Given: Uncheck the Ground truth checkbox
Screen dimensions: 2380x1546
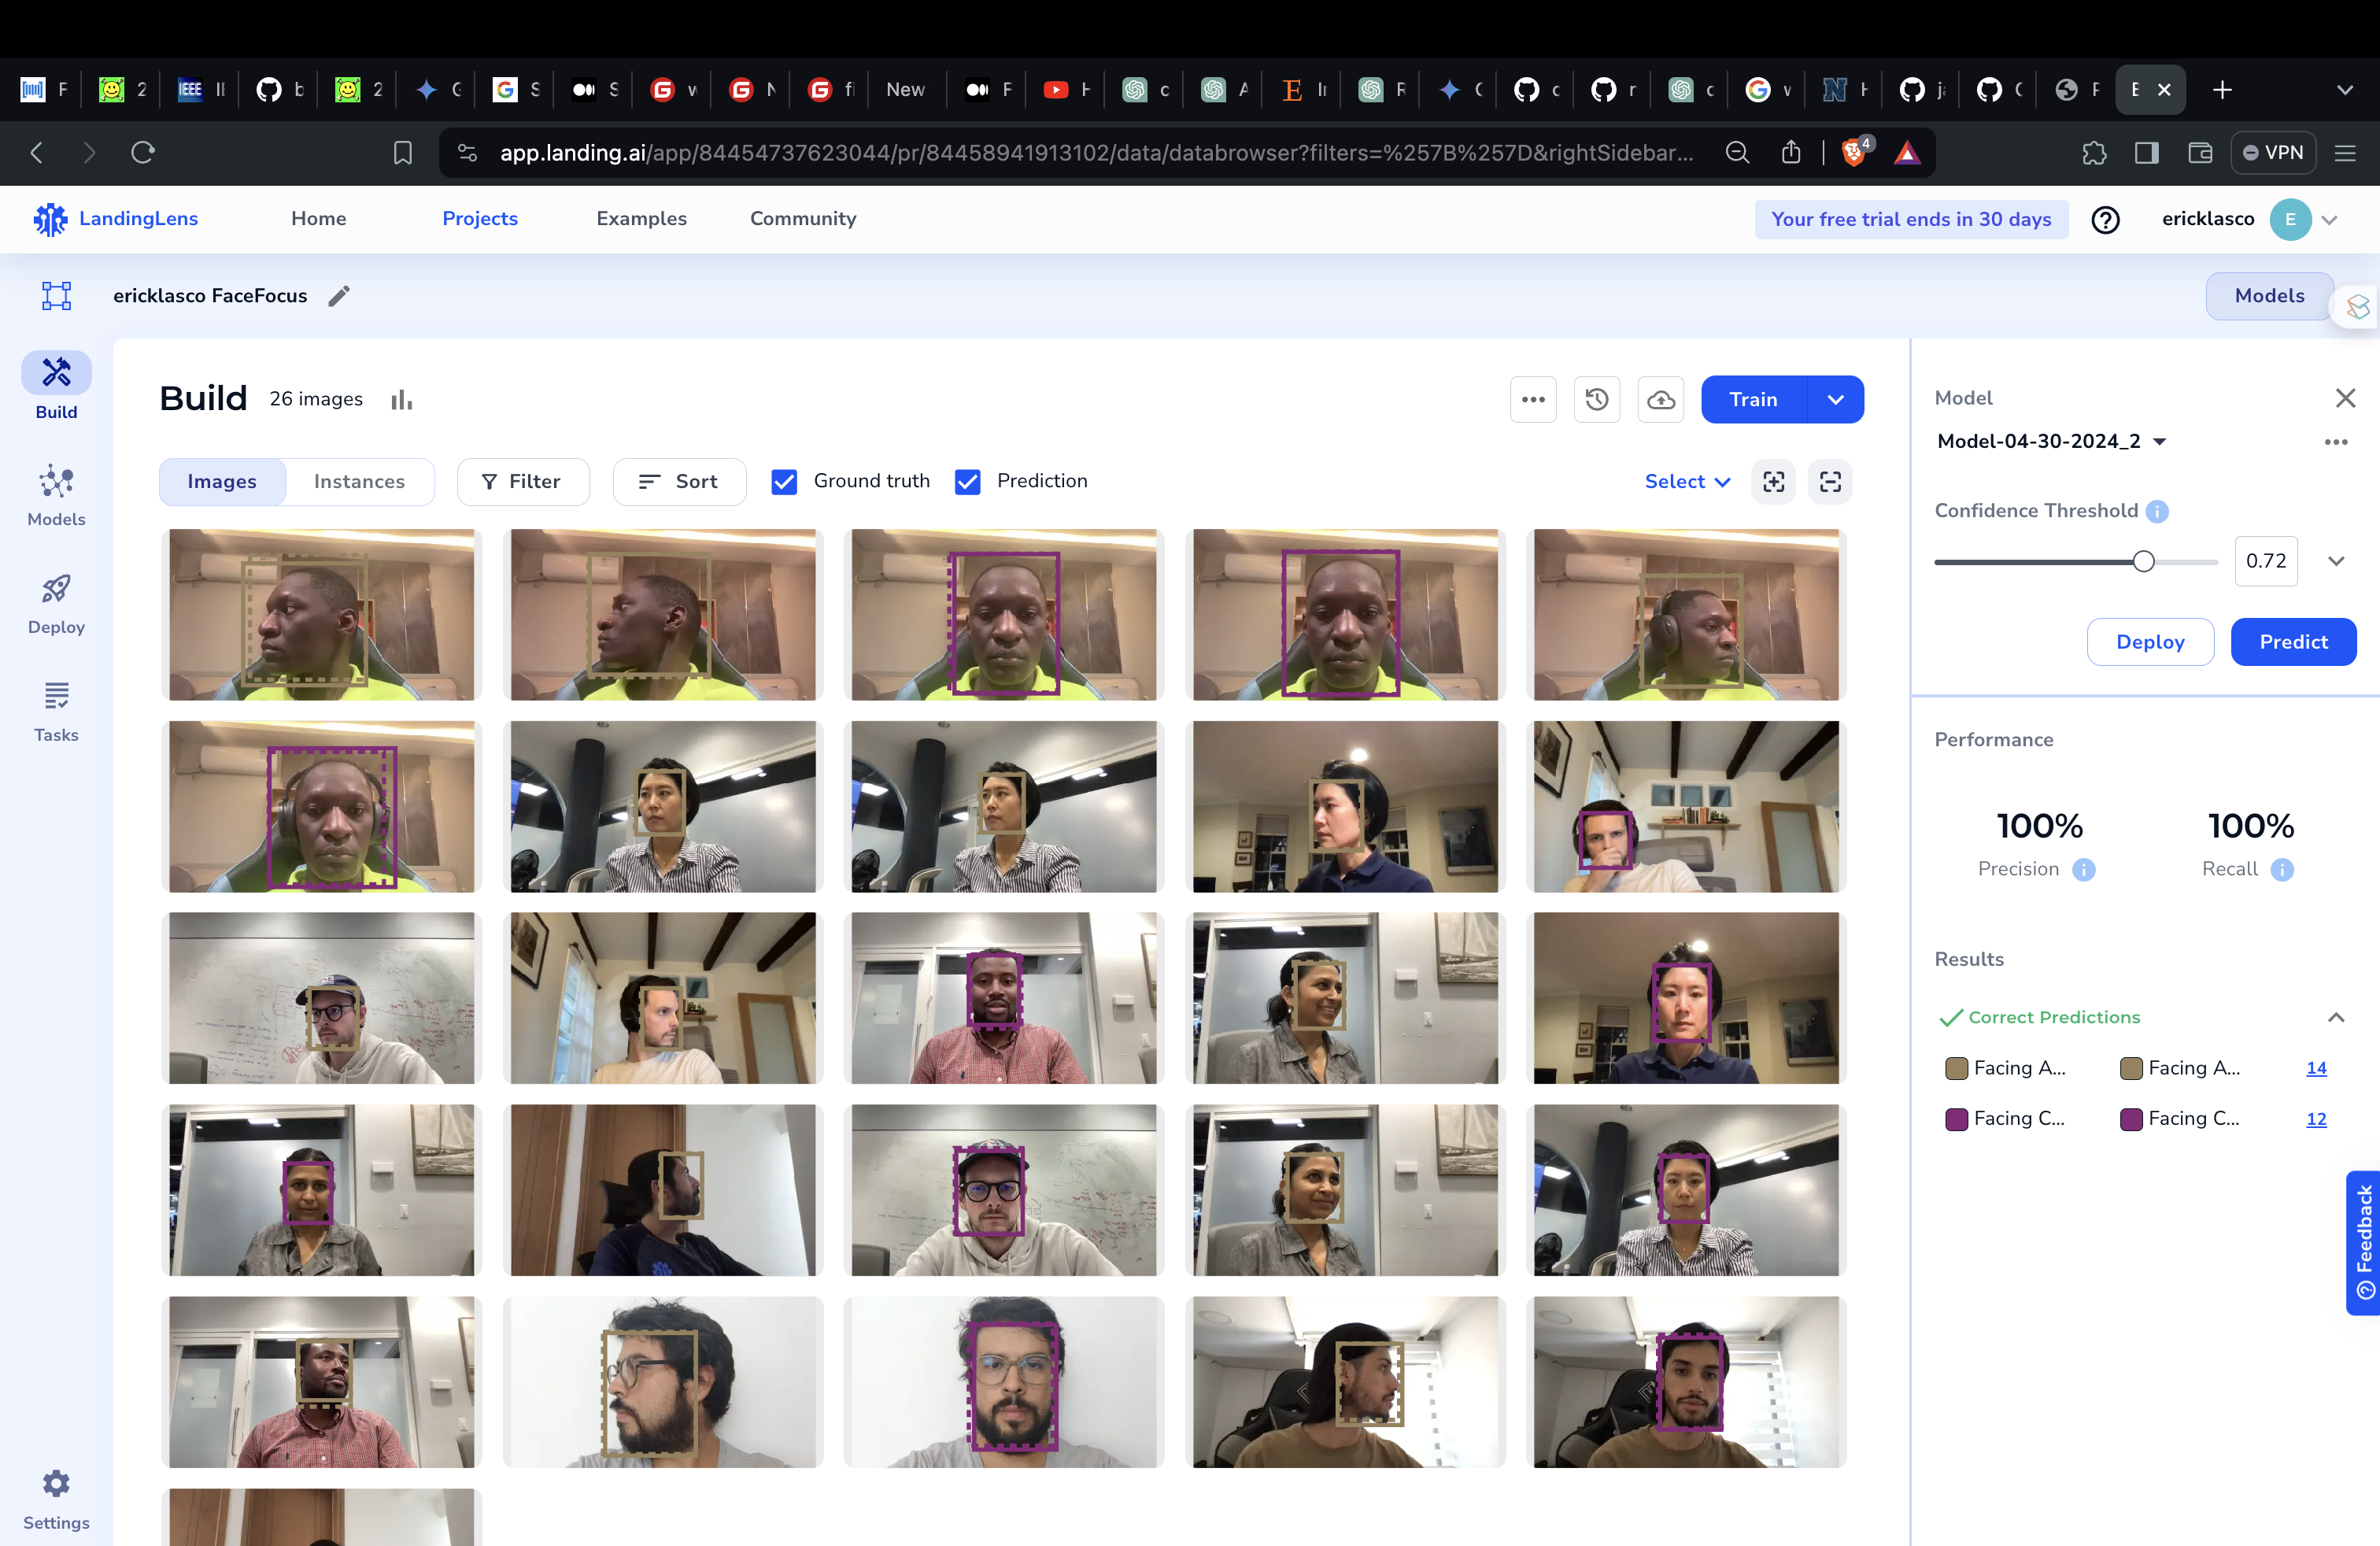Looking at the screenshot, I should [784, 482].
